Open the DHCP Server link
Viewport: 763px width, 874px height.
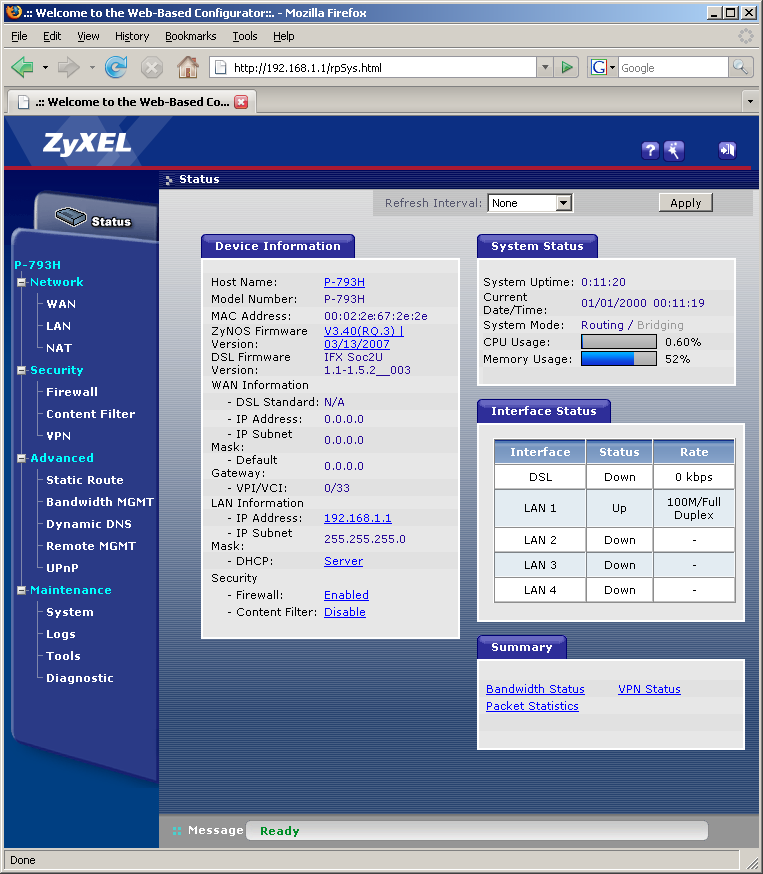[343, 561]
